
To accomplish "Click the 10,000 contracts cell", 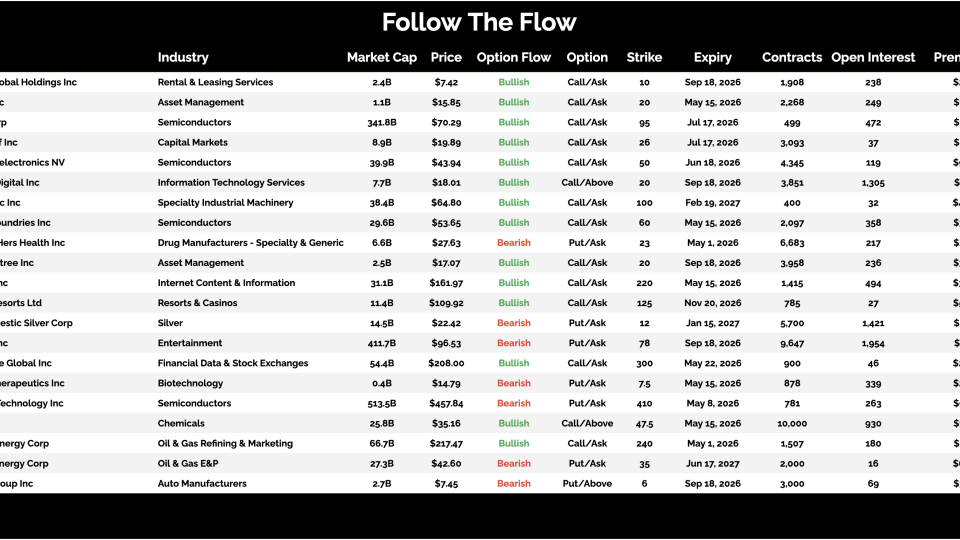I will (x=792, y=424).
